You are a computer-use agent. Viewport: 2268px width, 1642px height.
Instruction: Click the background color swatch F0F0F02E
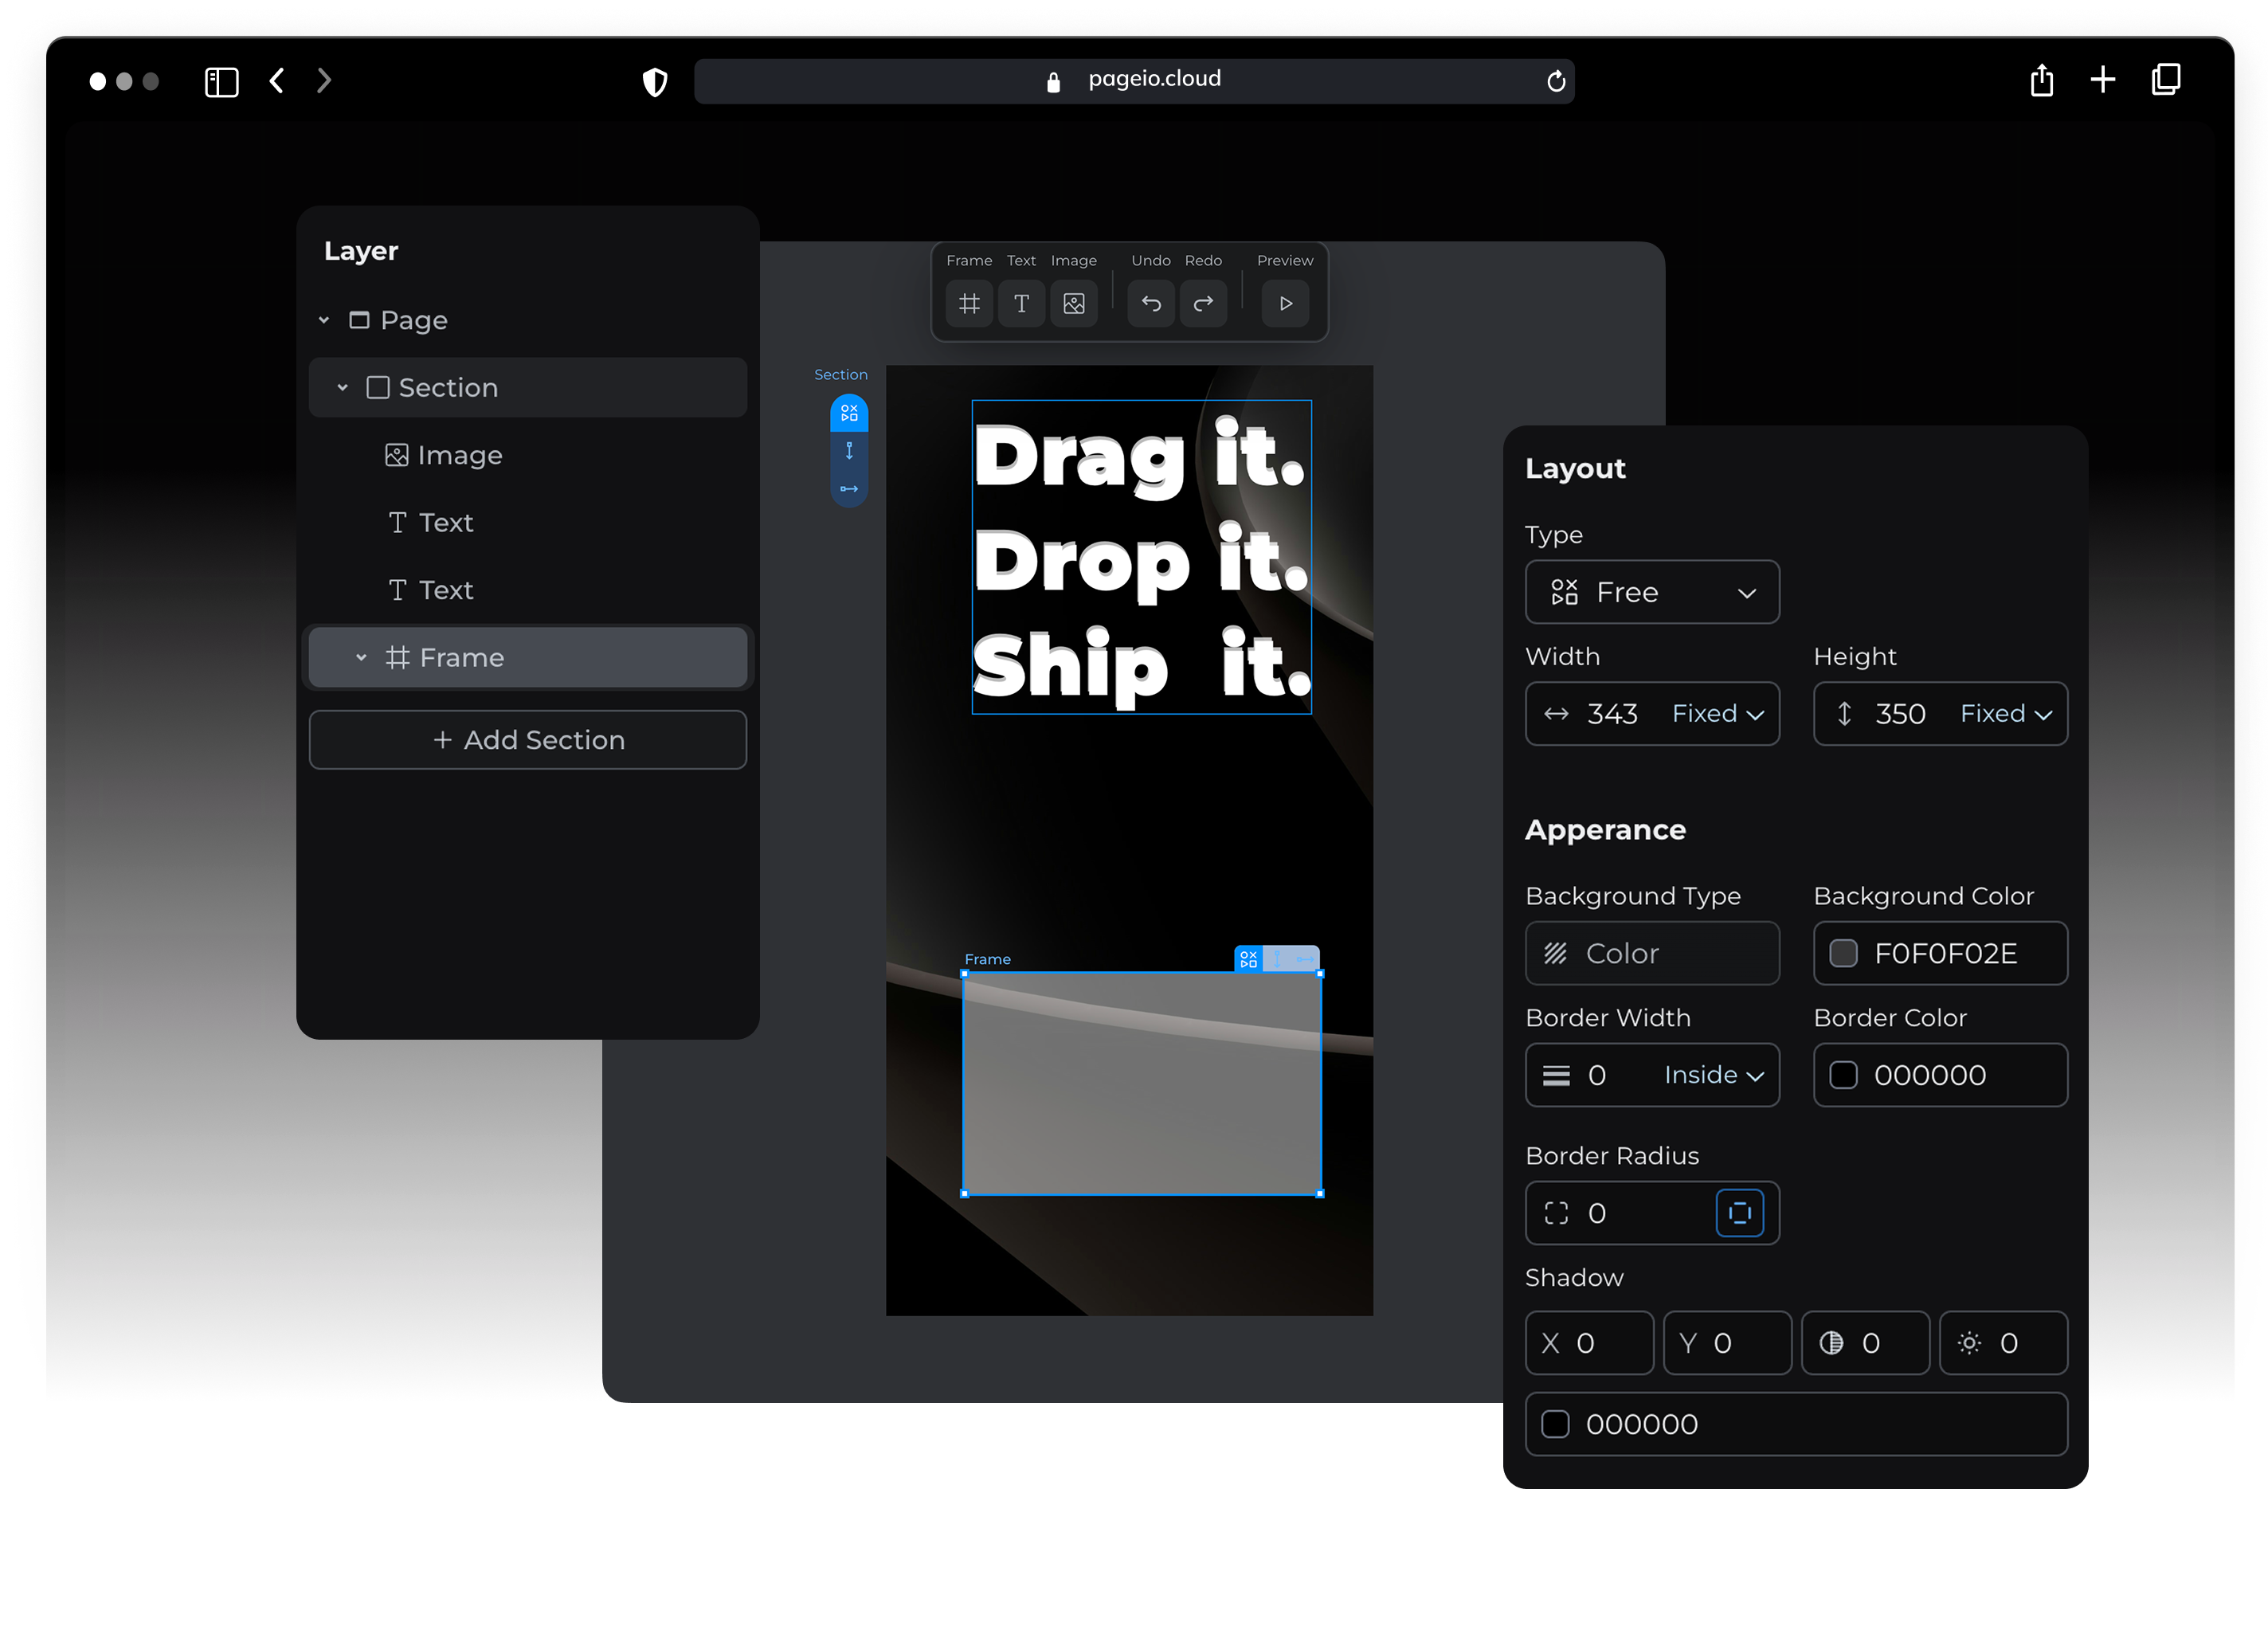tap(1843, 953)
